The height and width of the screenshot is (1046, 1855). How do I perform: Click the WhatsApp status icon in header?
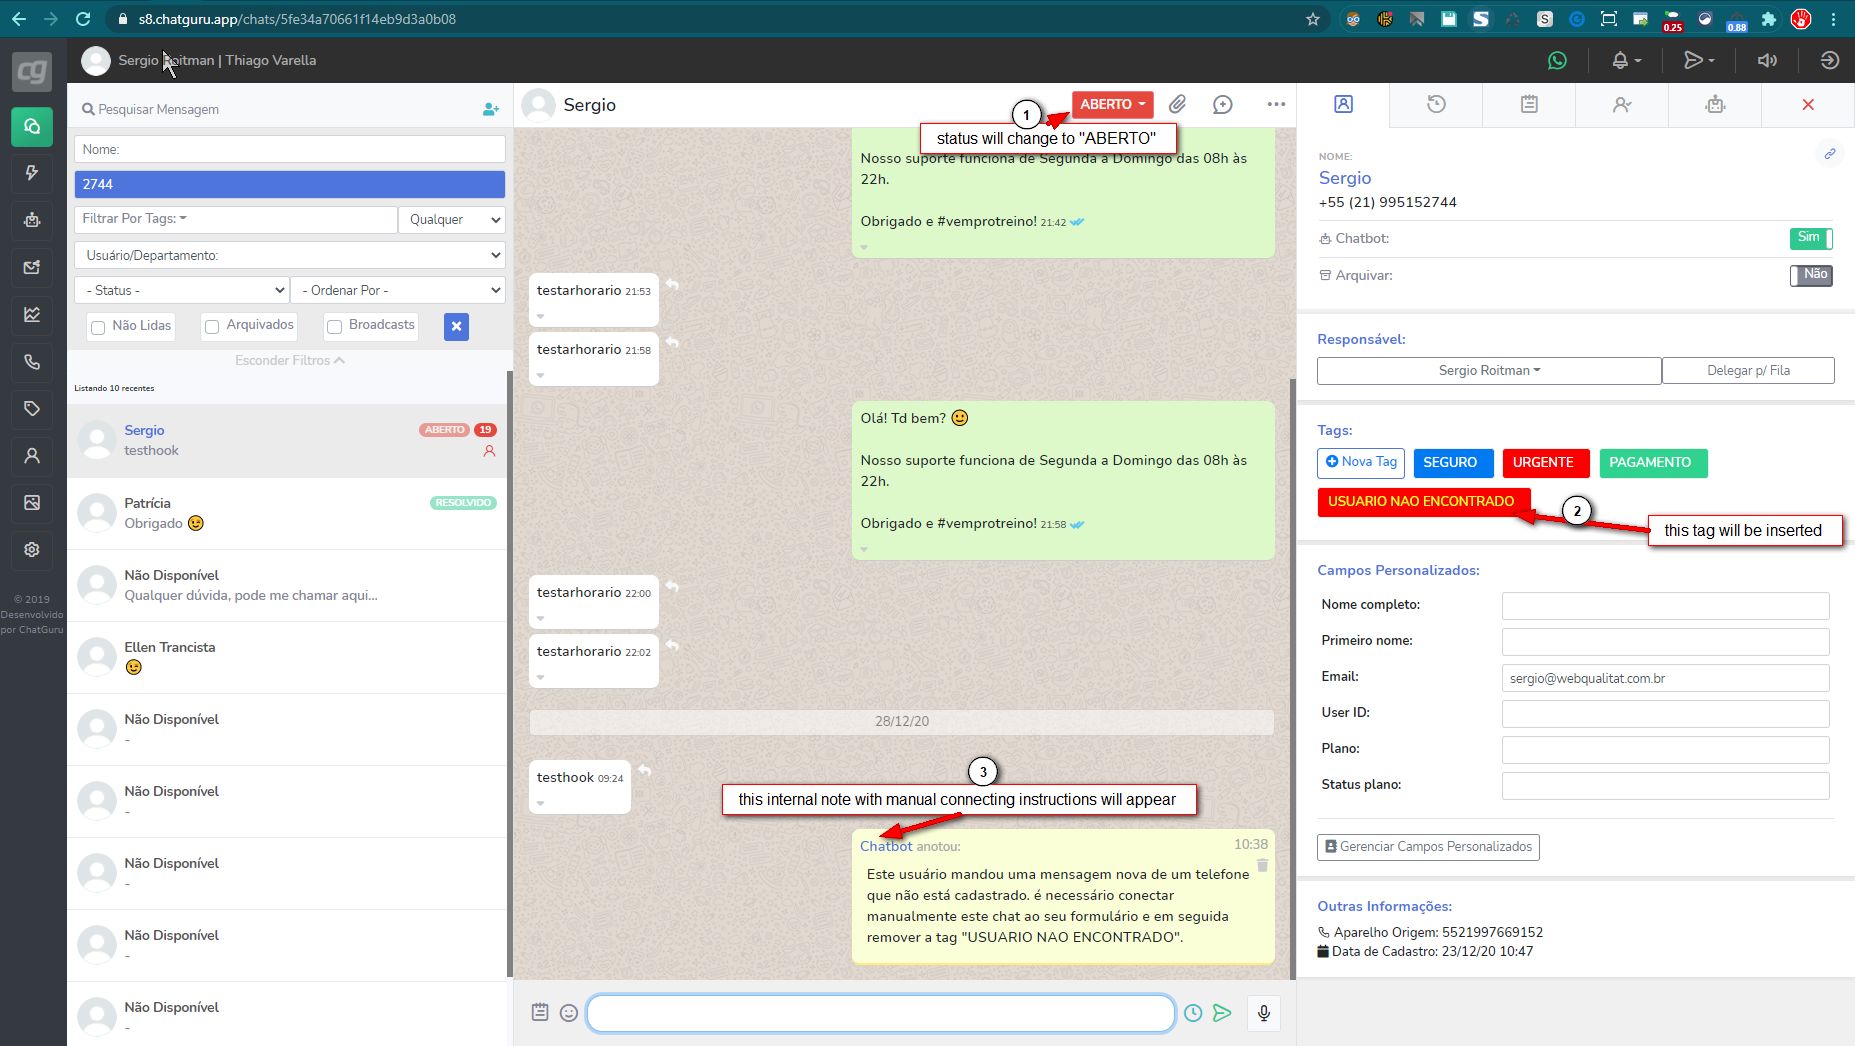point(1557,60)
